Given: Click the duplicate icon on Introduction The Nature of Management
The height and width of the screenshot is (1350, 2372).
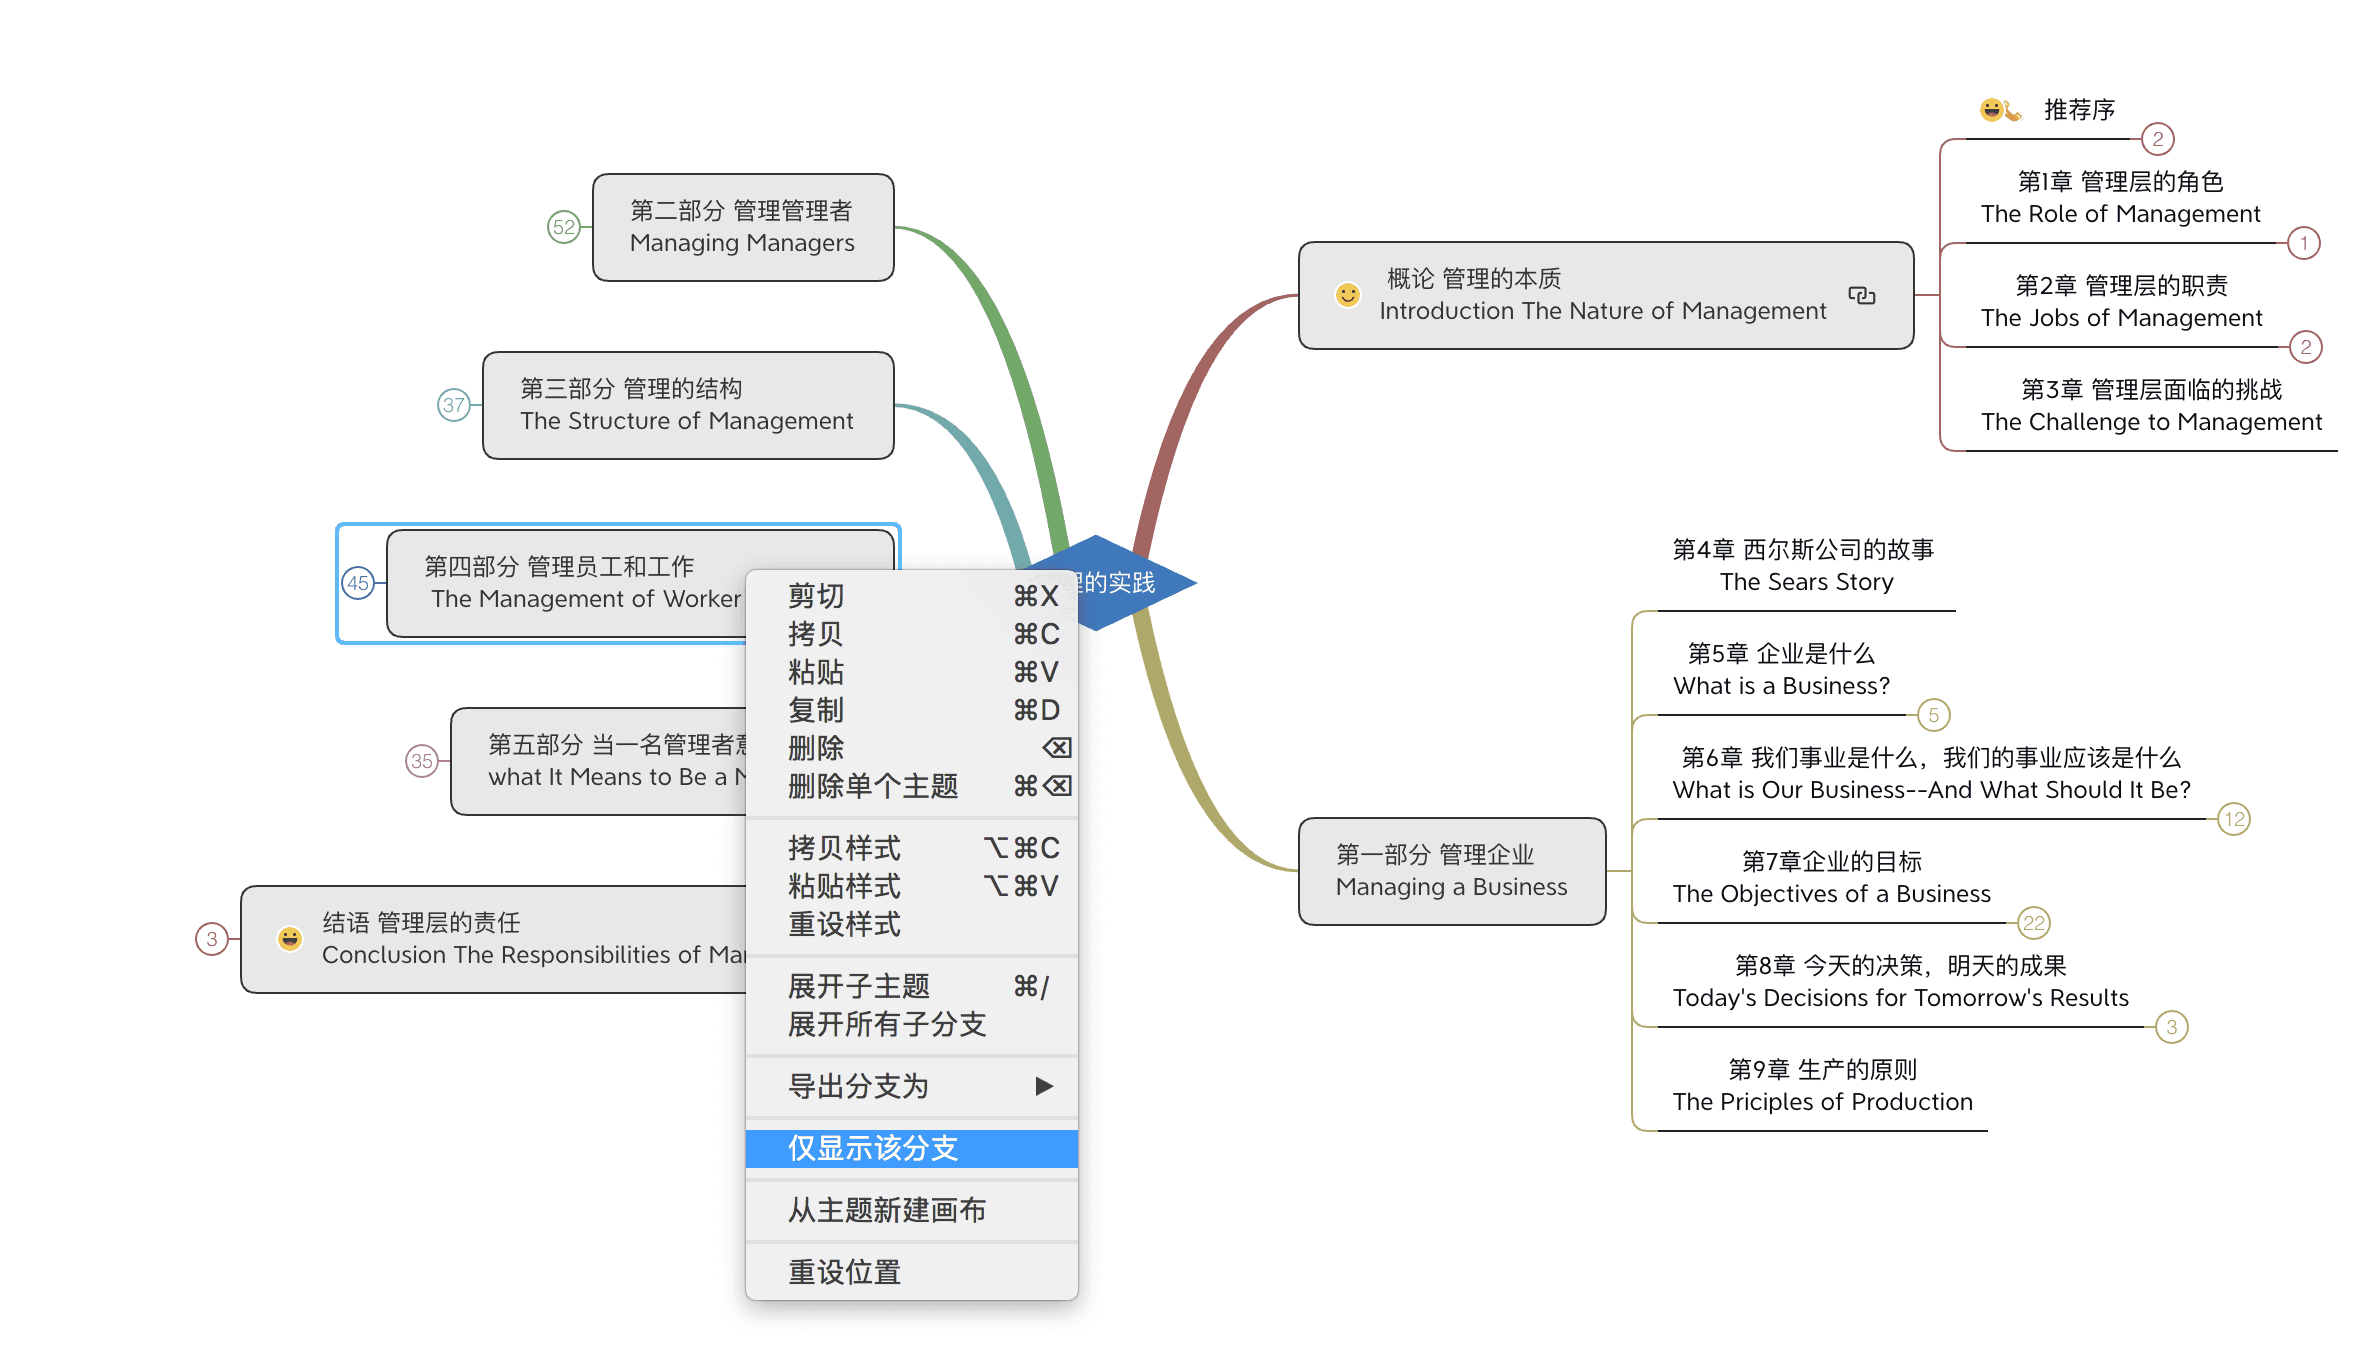Looking at the screenshot, I should coord(1861,294).
